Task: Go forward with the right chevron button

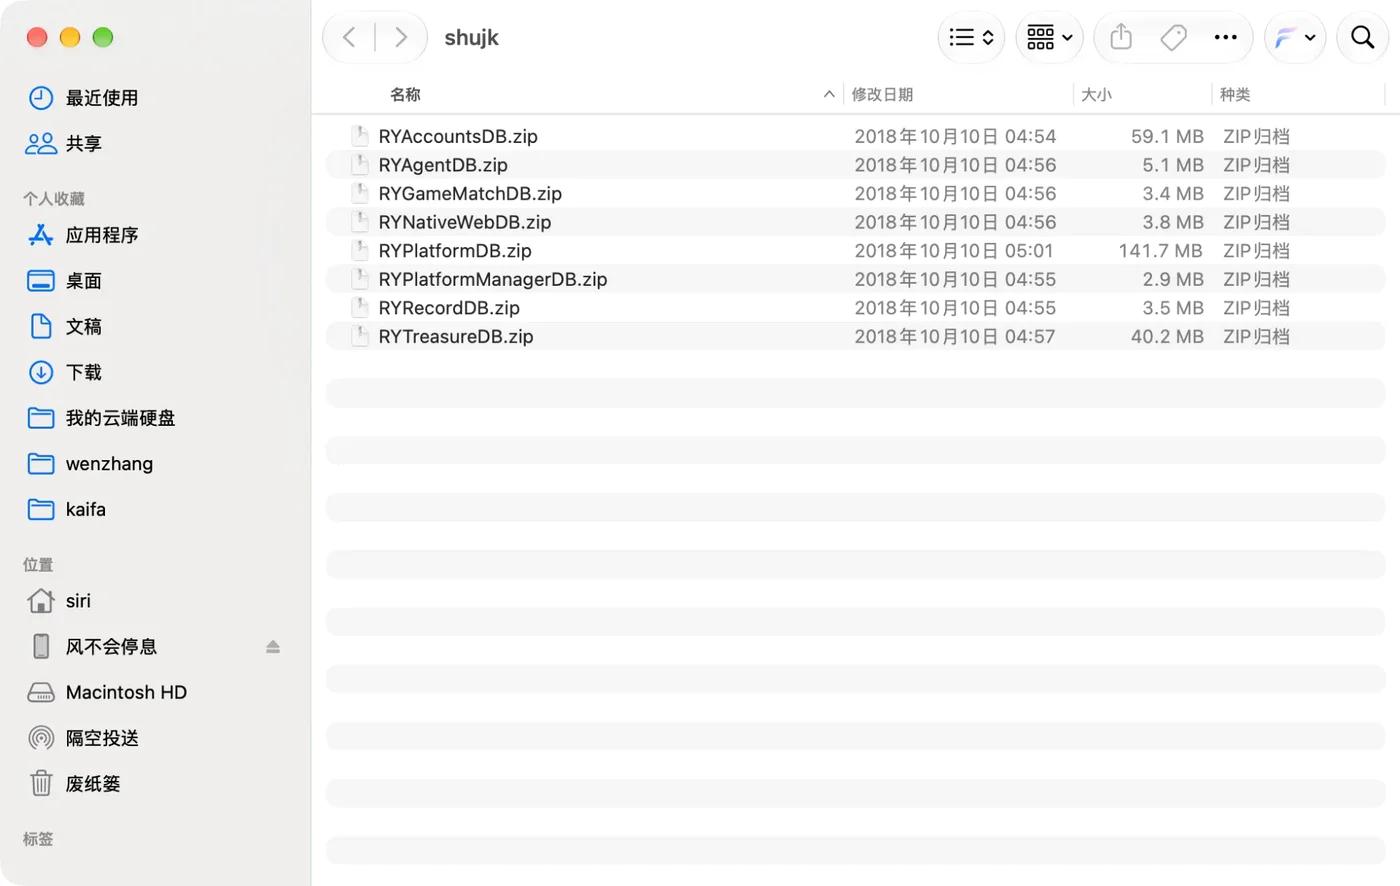Action: pos(401,38)
